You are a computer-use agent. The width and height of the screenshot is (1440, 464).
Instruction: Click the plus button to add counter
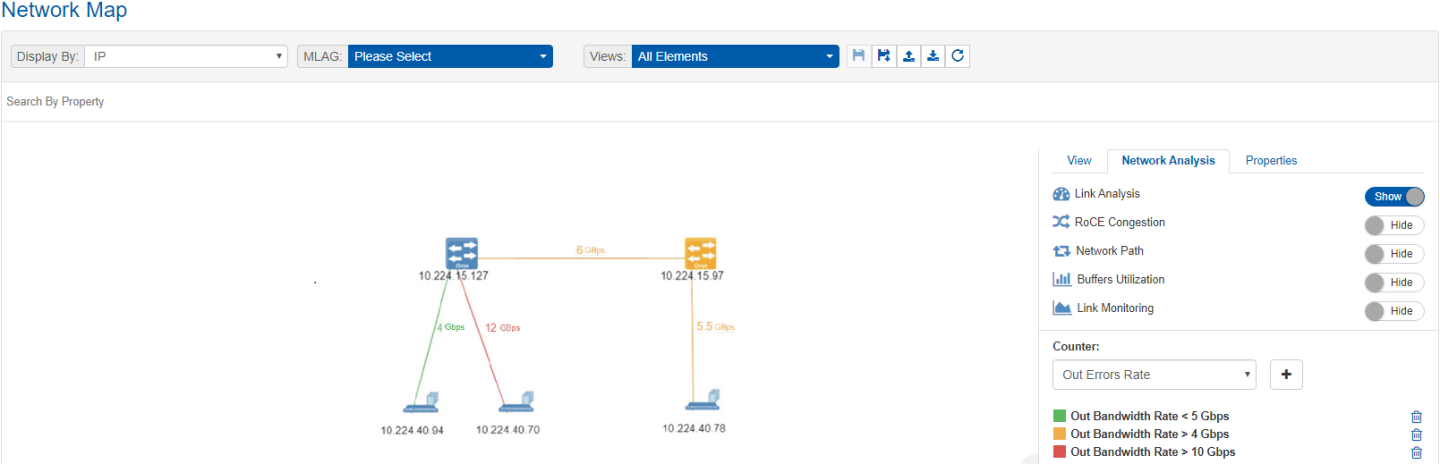pyautogui.click(x=1286, y=375)
